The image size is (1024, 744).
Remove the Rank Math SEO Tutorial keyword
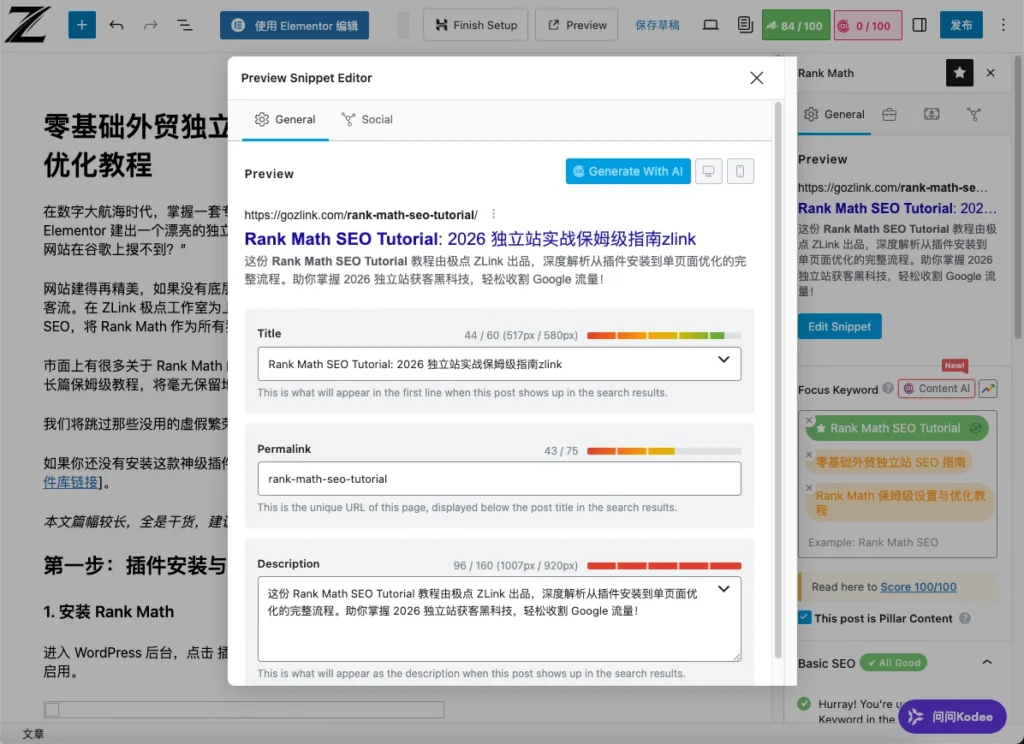pyautogui.click(x=809, y=420)
